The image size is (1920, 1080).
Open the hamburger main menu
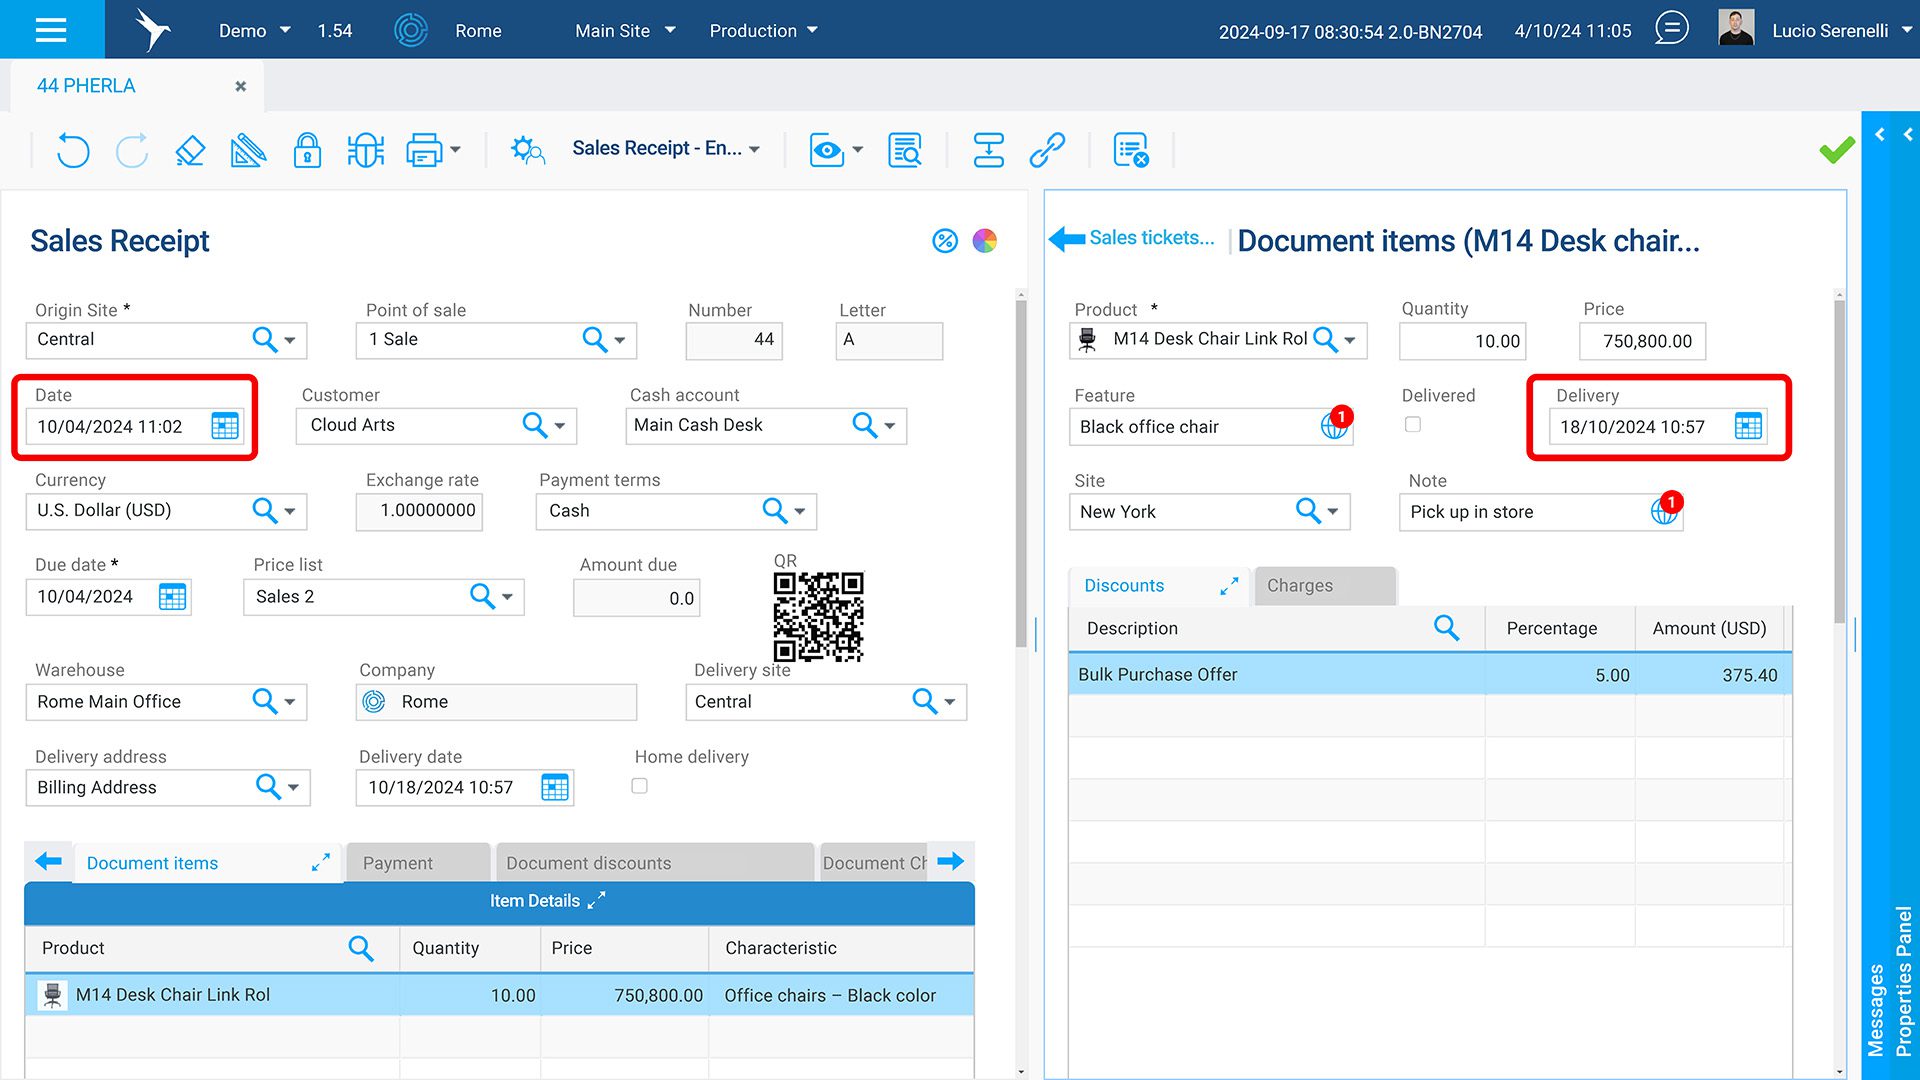(x=51, y=30)
